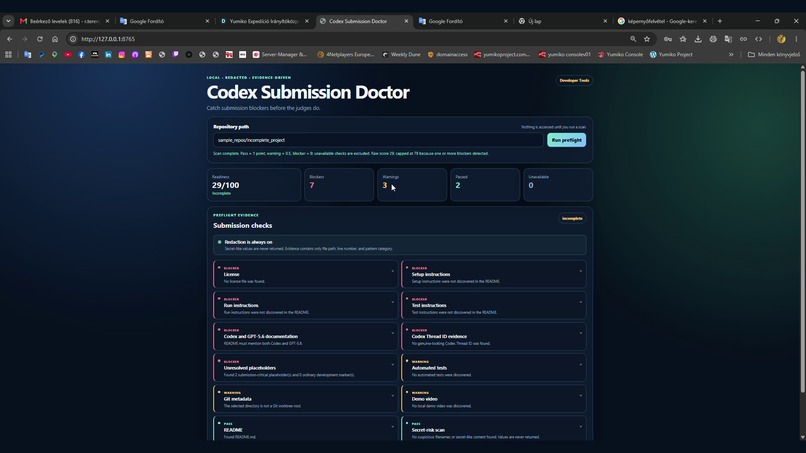The image size is (806, 453).
Task: Expand the Git metadata warning
Action: tap(306, 398)
